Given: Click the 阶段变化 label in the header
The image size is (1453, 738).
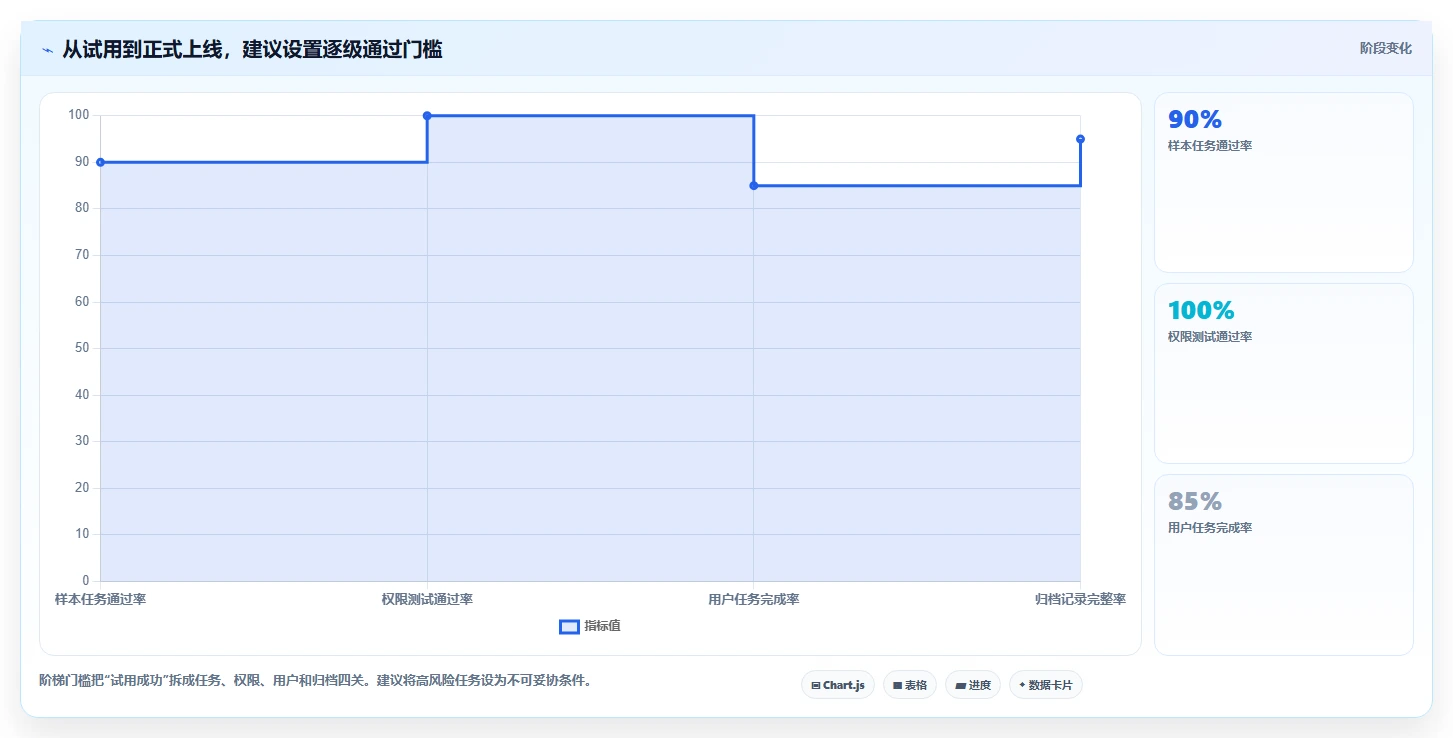Looking at the screenshot, I should (x=1386, y=48).
